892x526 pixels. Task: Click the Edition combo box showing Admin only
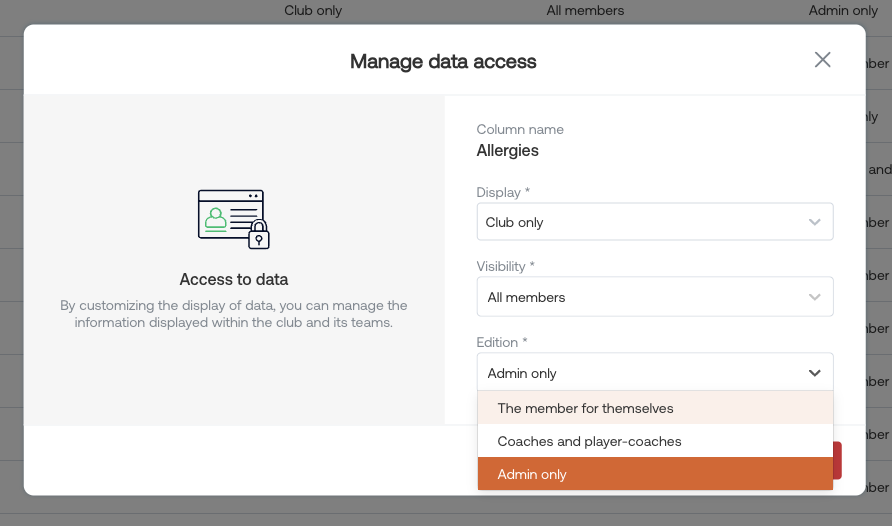655,372
